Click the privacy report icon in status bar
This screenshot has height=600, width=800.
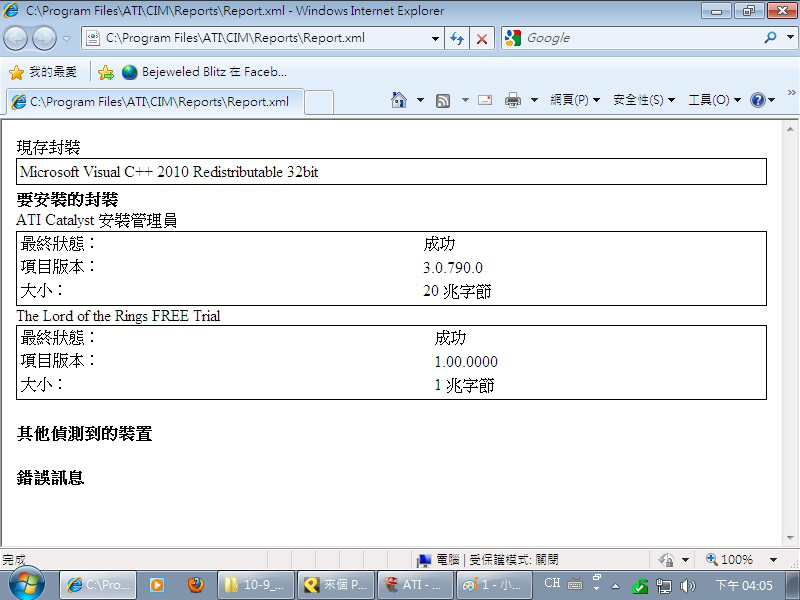click(x=666, y=560)
